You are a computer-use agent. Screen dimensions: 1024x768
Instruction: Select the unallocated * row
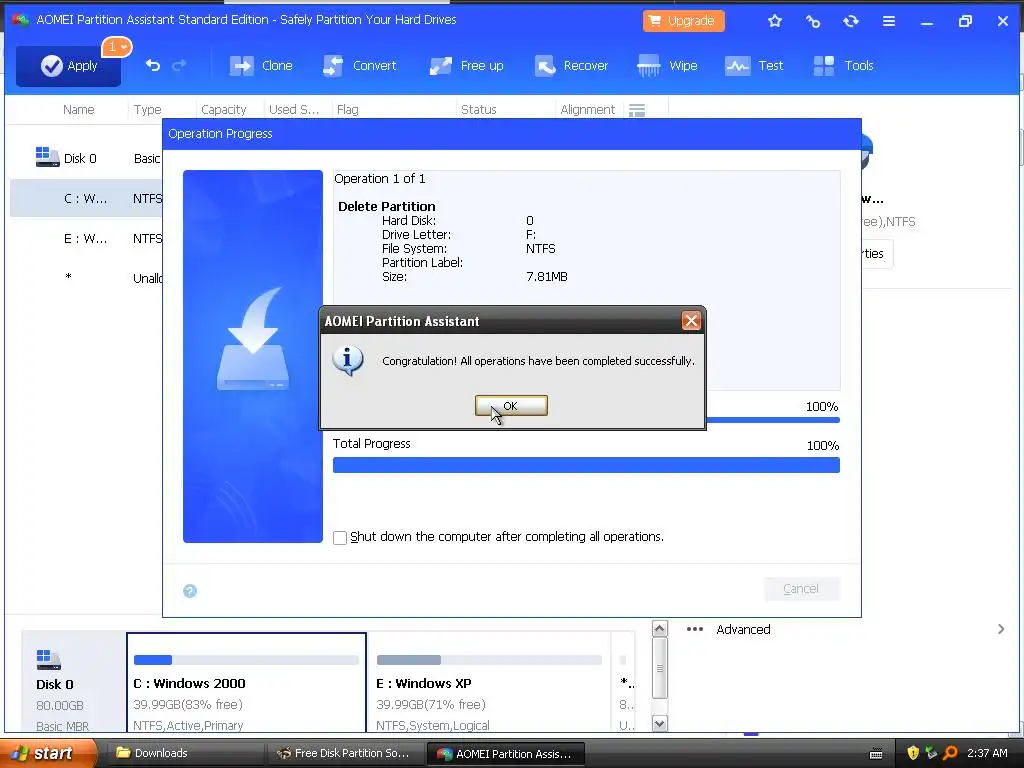[x=86, y=278]
